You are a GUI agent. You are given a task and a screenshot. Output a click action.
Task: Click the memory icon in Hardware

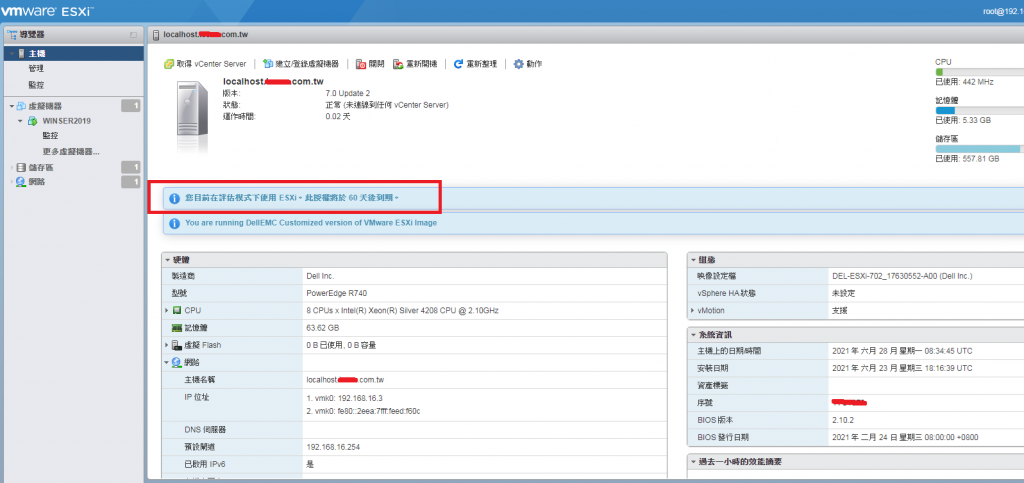[x=176, y=328]
